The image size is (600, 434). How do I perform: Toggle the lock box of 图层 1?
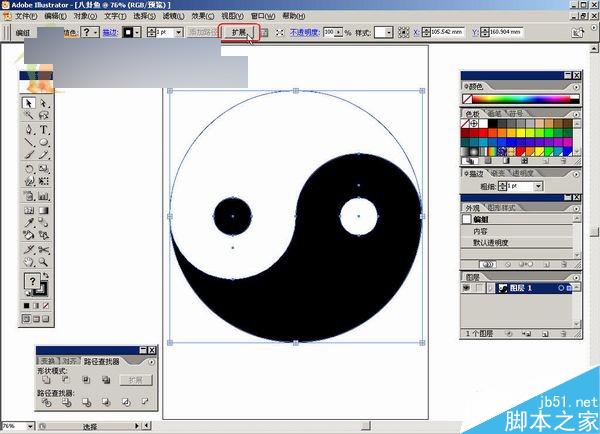click(x=479, y=288)
